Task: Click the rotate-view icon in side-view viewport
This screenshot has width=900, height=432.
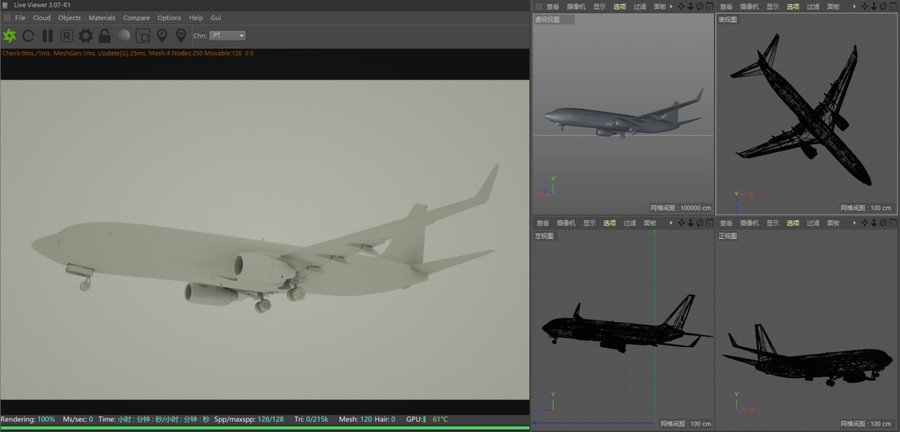Action: coord(700,223)
